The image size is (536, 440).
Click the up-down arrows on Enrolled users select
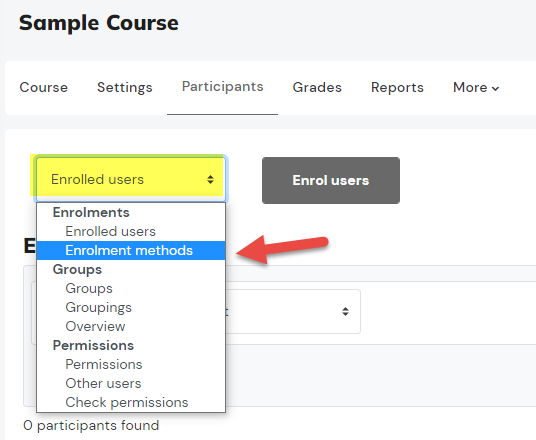(211, 179)
